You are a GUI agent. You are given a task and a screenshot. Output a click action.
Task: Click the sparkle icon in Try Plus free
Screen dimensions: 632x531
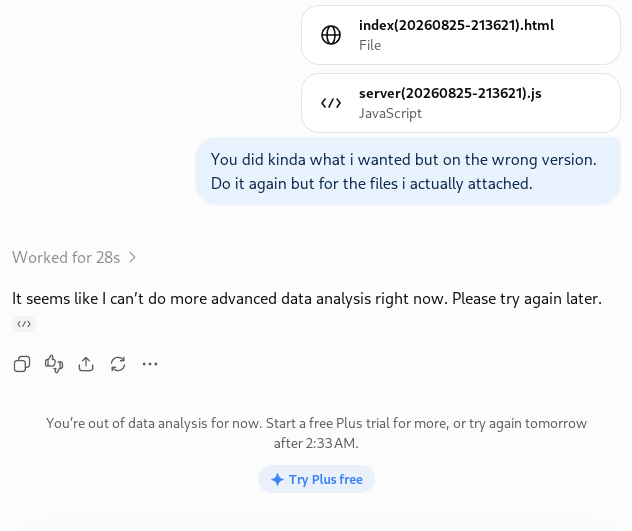coord(277,479)
